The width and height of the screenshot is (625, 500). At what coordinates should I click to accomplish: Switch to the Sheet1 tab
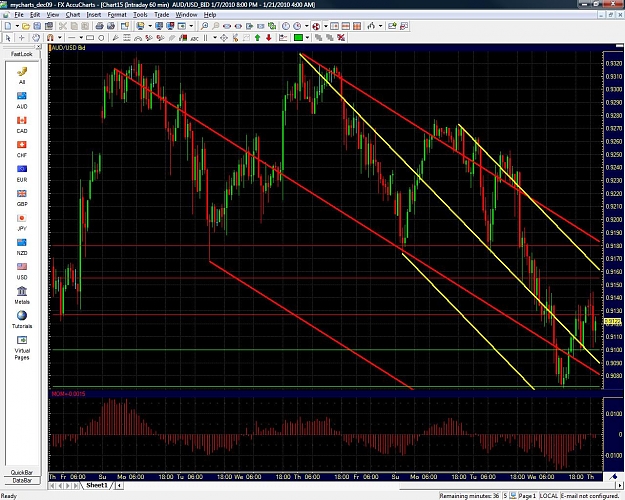97,485
